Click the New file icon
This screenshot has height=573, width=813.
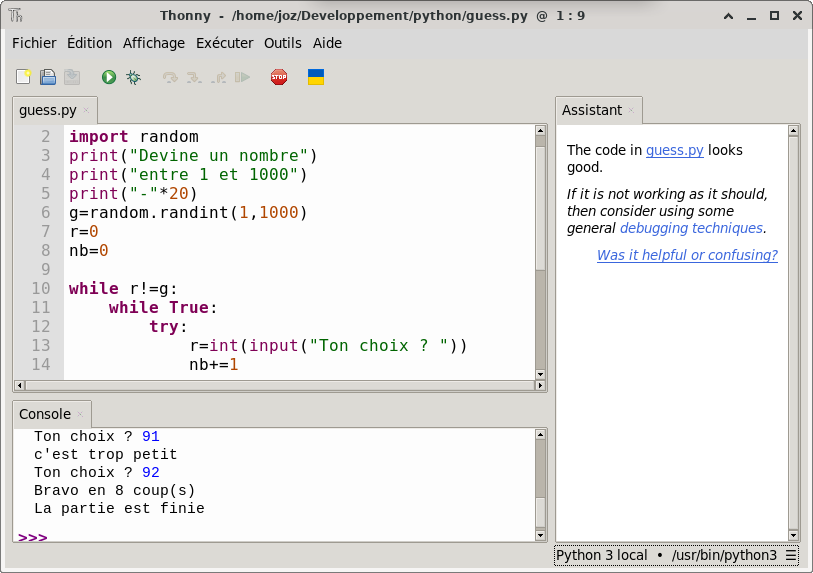(24, 77)
